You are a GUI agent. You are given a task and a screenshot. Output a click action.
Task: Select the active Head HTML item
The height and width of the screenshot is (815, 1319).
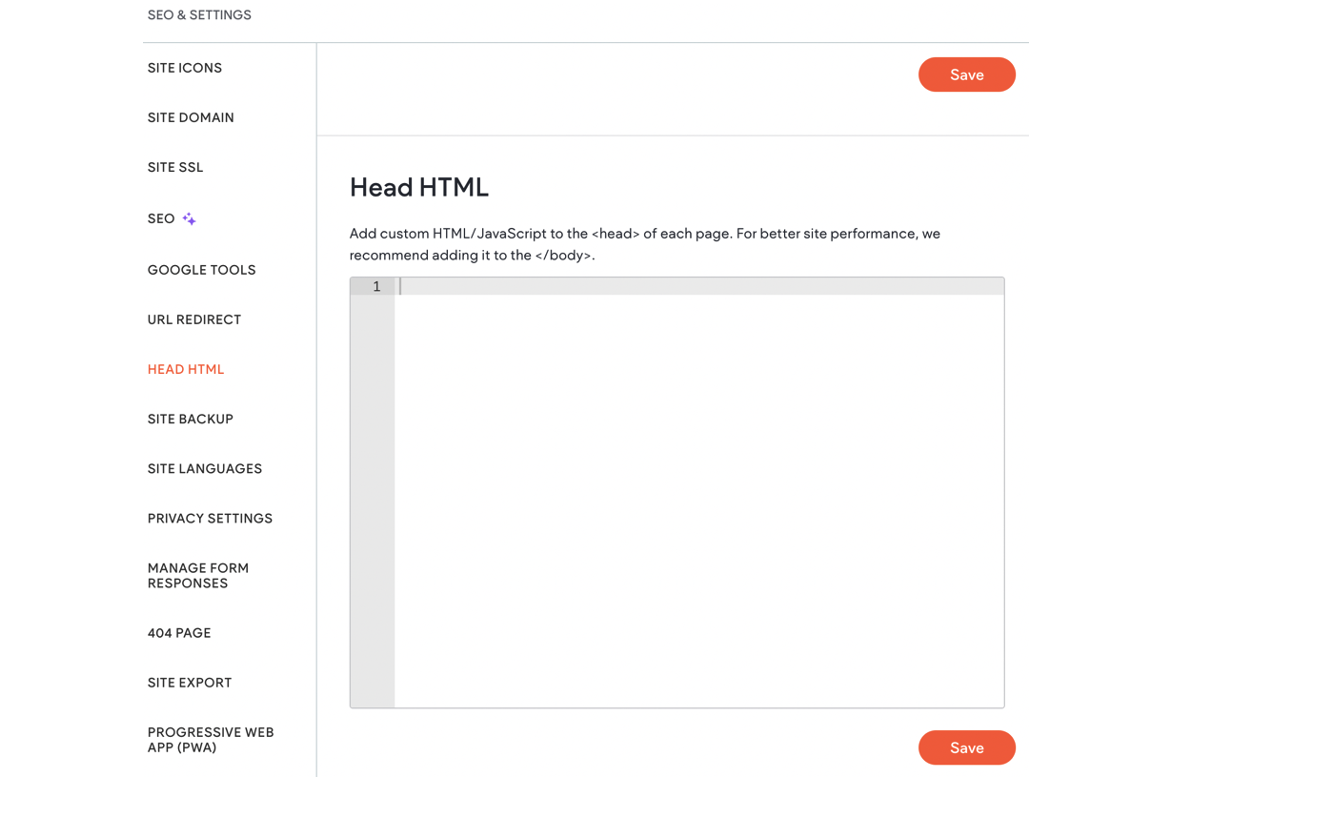point(186,370)
